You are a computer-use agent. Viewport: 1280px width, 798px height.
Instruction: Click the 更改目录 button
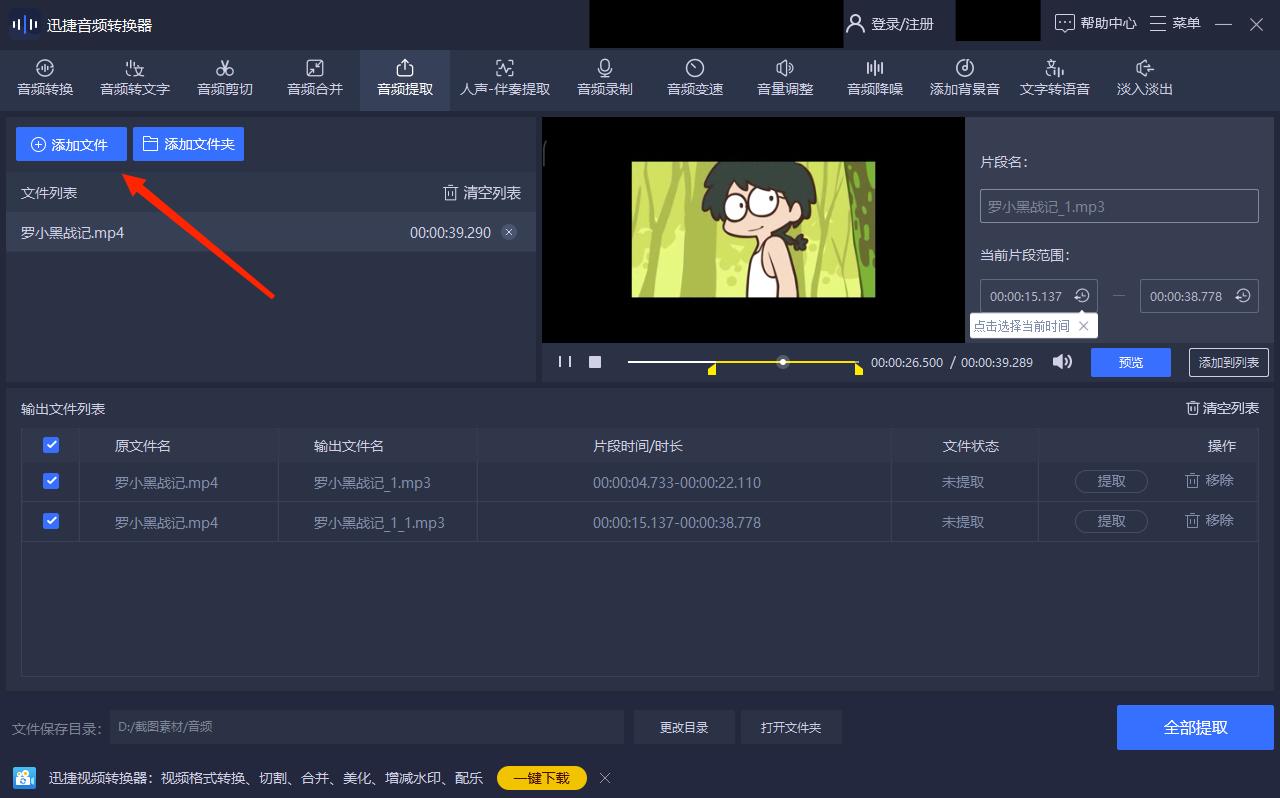point(684,727)
